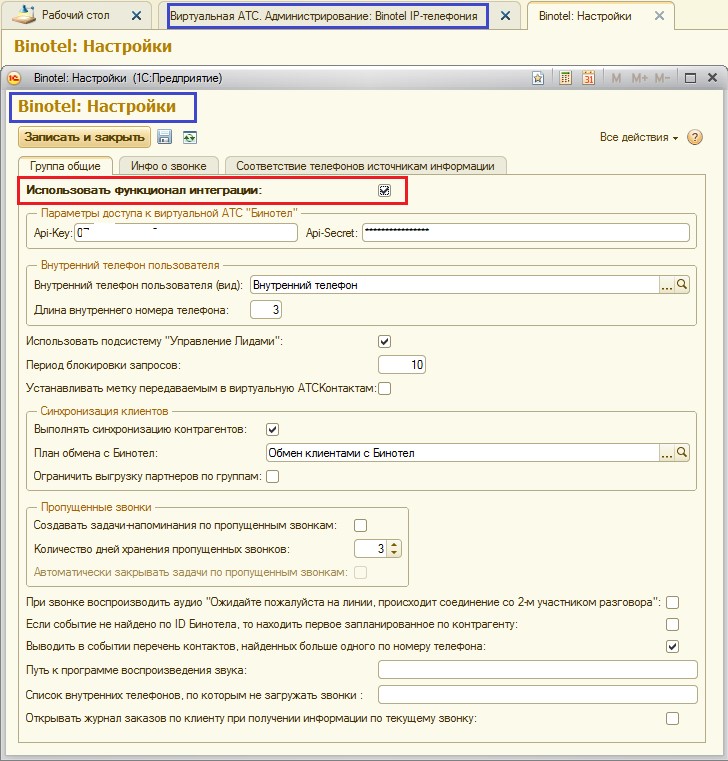728x761 pixels.
Task: Open lookup magnifier for Обмен клиентами с Бинотел
Action: pyautogui.click(x=682, y=453)
